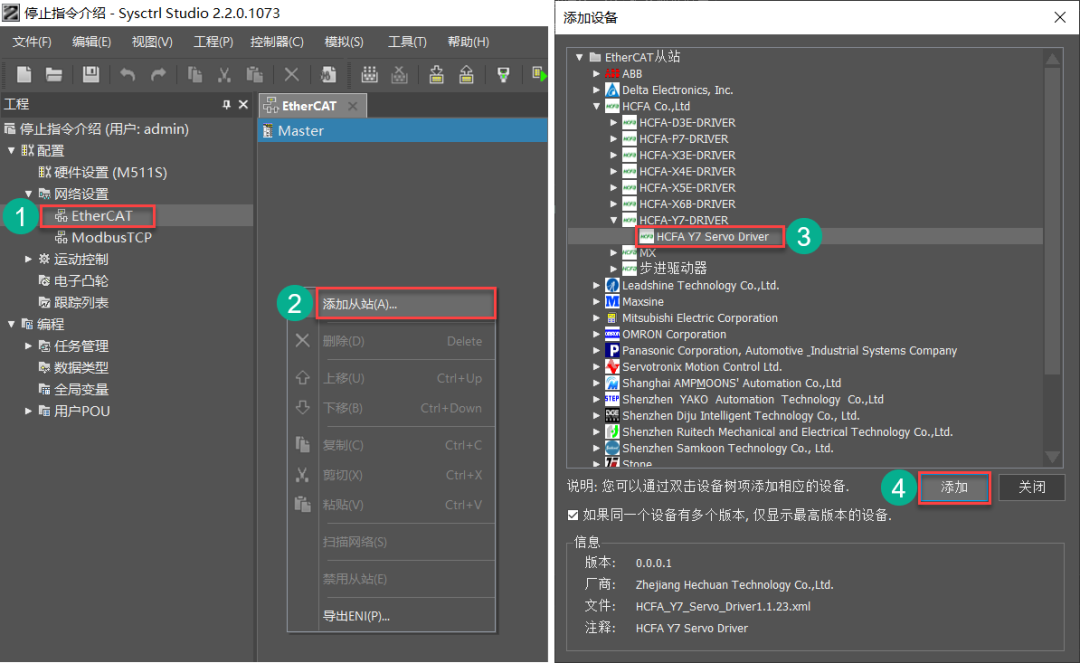Viewport: 1080px width, 663px height.
Task: Select HCFA Y7 Servo Driver device
Action: [712, 237]
